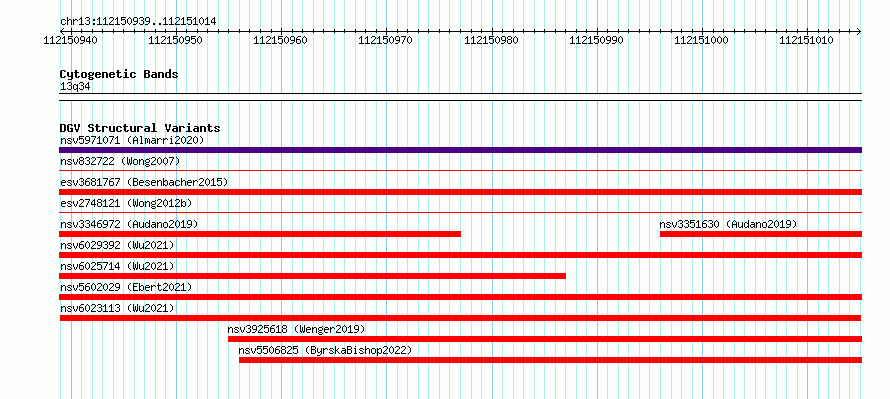
Task: Open nsv5602029 (Ebert2021) variant label
Action: tap(126, 287)
